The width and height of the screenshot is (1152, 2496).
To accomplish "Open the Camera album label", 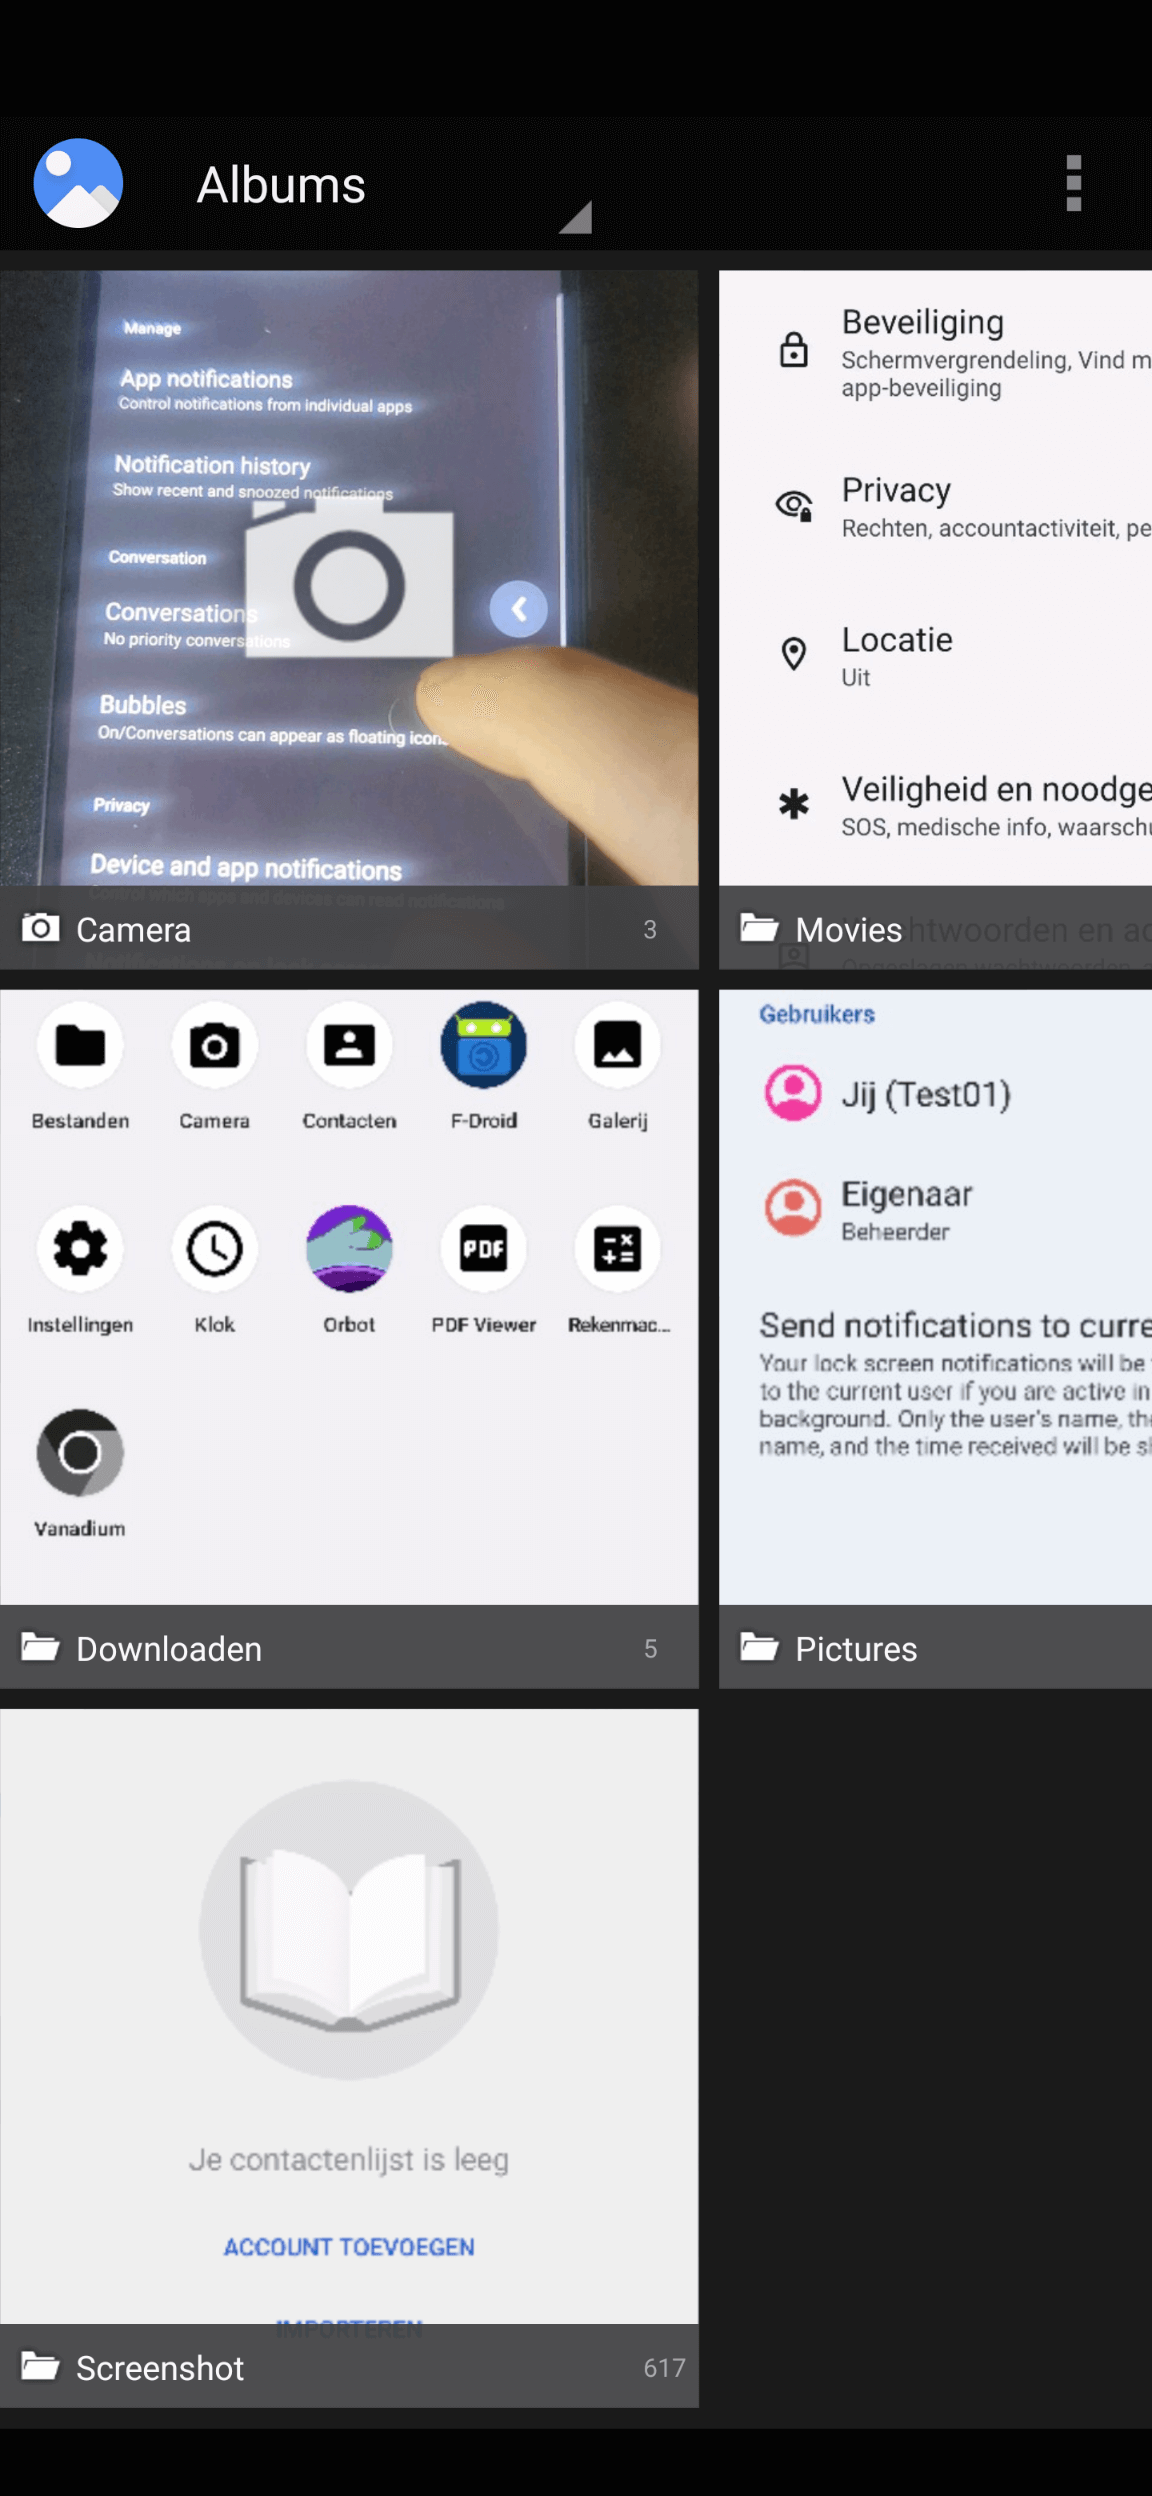I will (134, 930).
